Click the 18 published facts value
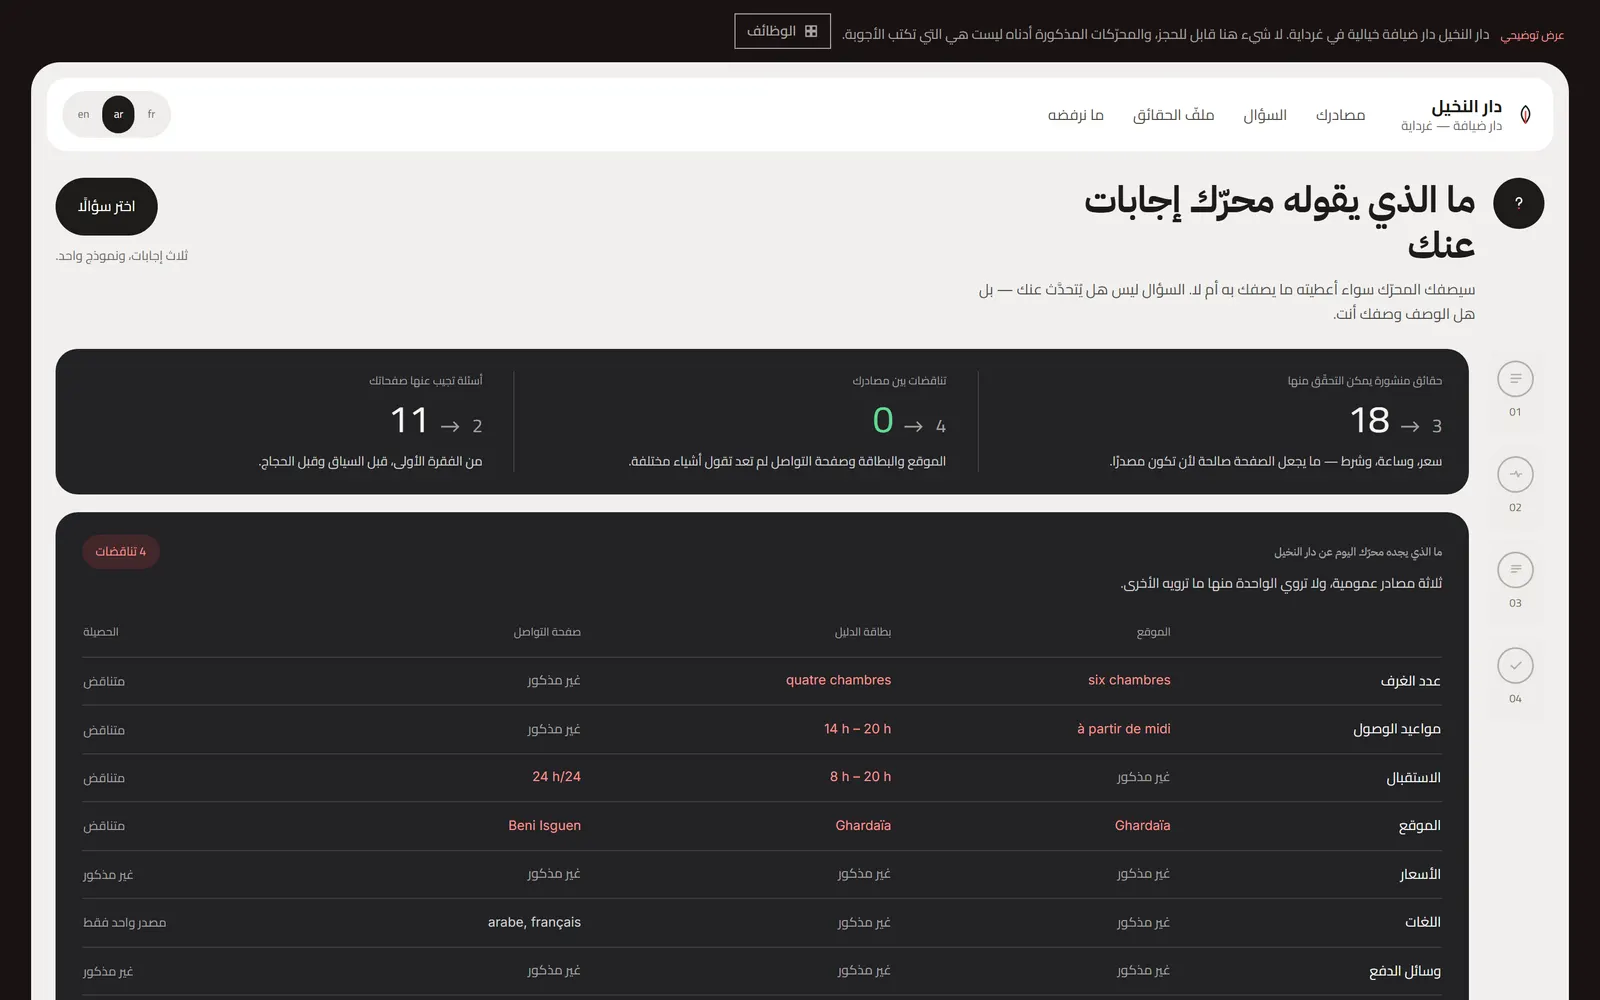 (x=1369, y=420)
